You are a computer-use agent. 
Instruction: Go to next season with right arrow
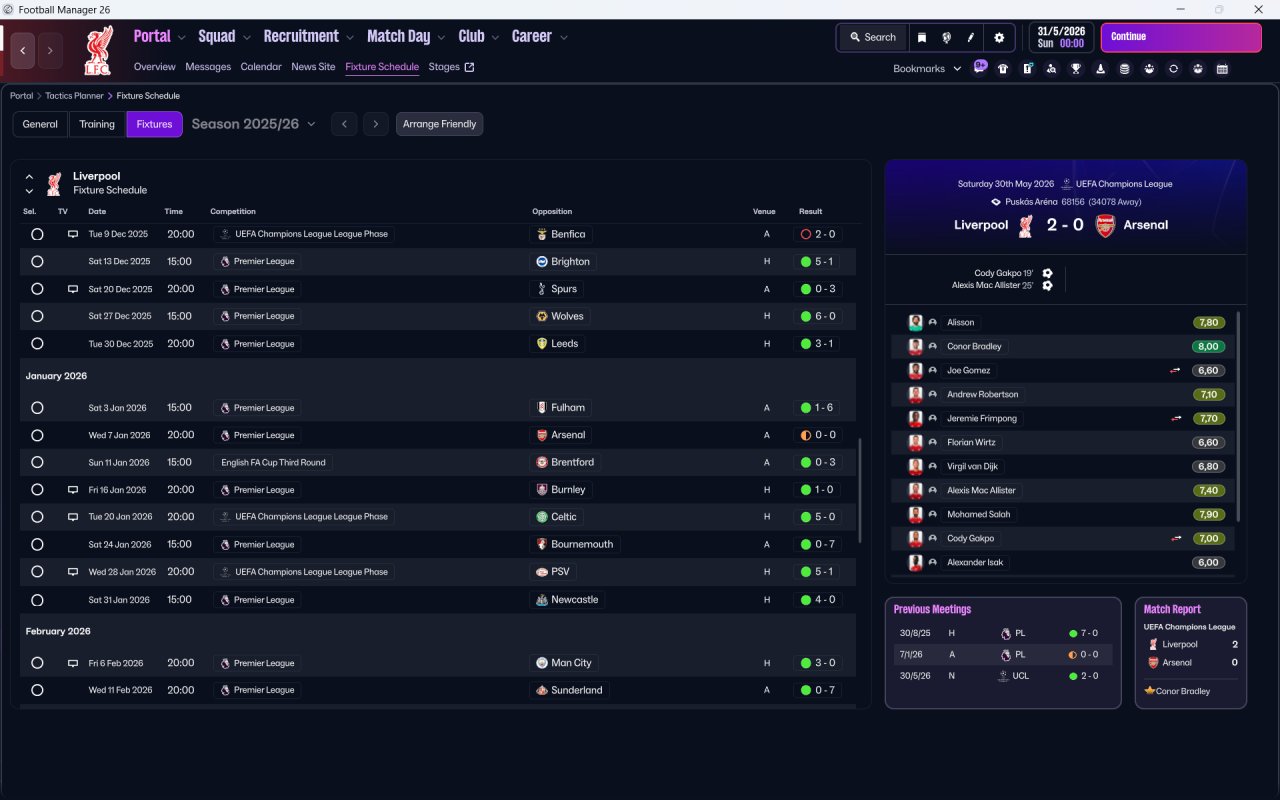click(376, 124)
